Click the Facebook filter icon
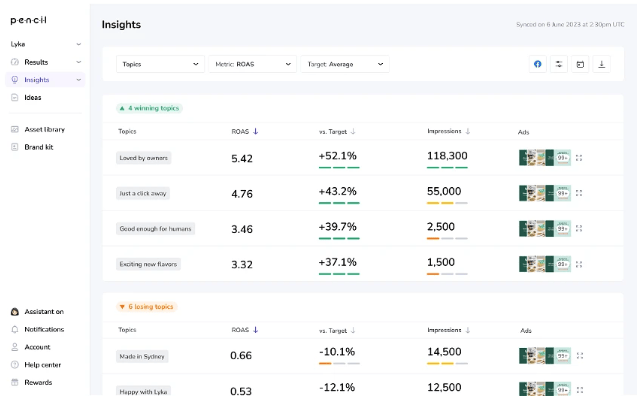Screen dimensions: 637x397 tap(537, 64)
